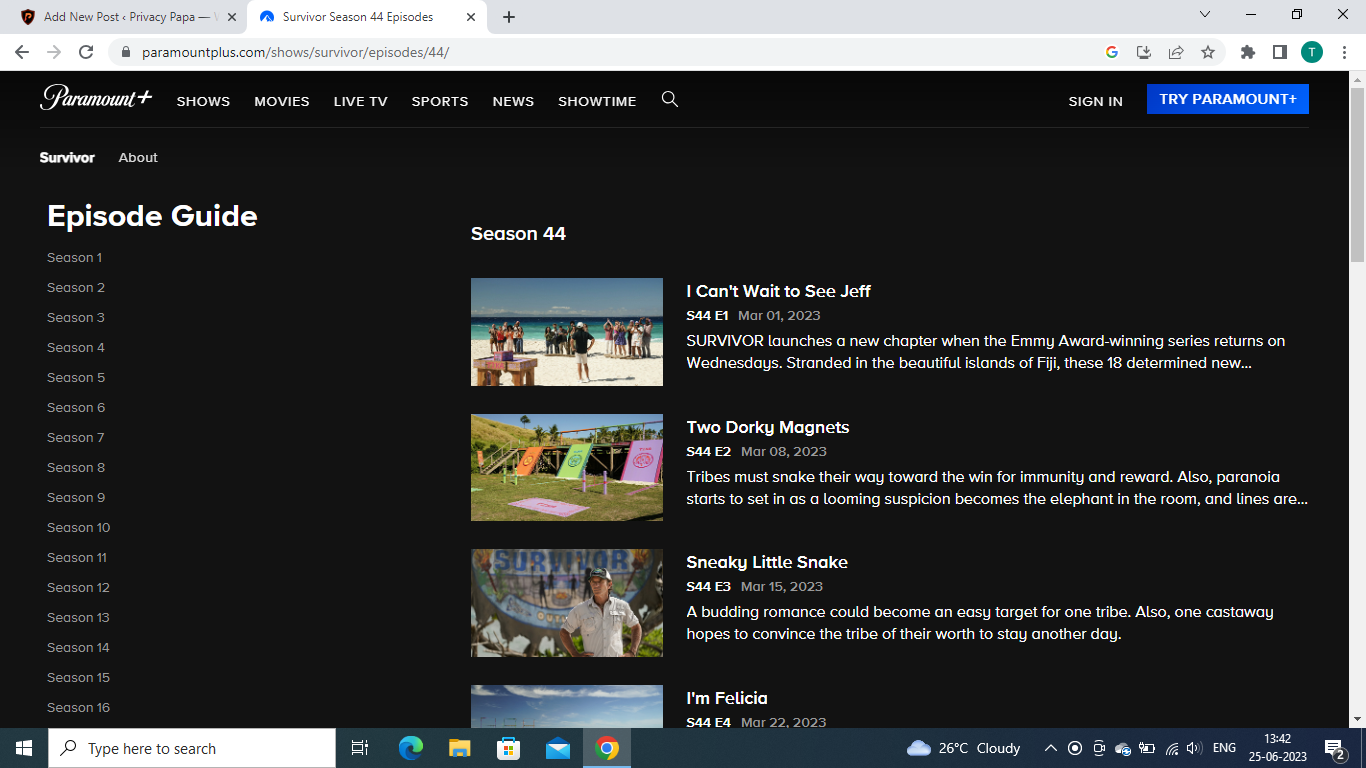This screenshot has width=1366, height=768.
Task: Open the Chrome three-dot menu
Action: 1343,52
